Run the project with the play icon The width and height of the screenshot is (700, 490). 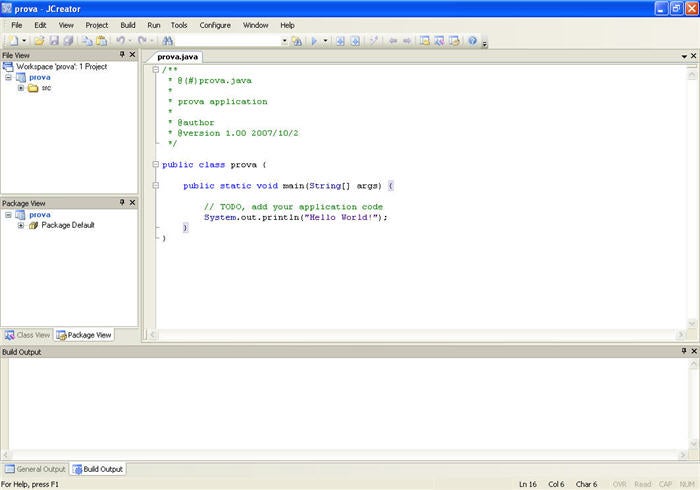click(314, 41)
